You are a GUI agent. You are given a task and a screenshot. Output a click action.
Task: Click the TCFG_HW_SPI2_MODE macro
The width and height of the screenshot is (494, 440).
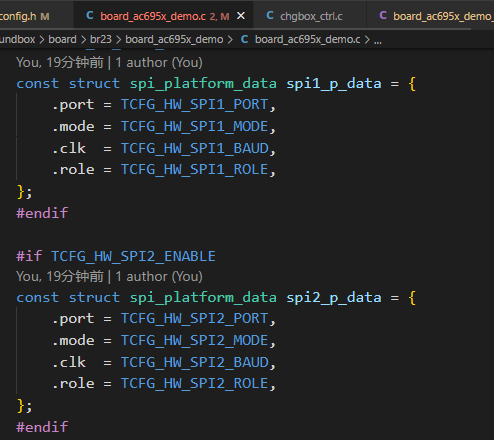[194, 341]
